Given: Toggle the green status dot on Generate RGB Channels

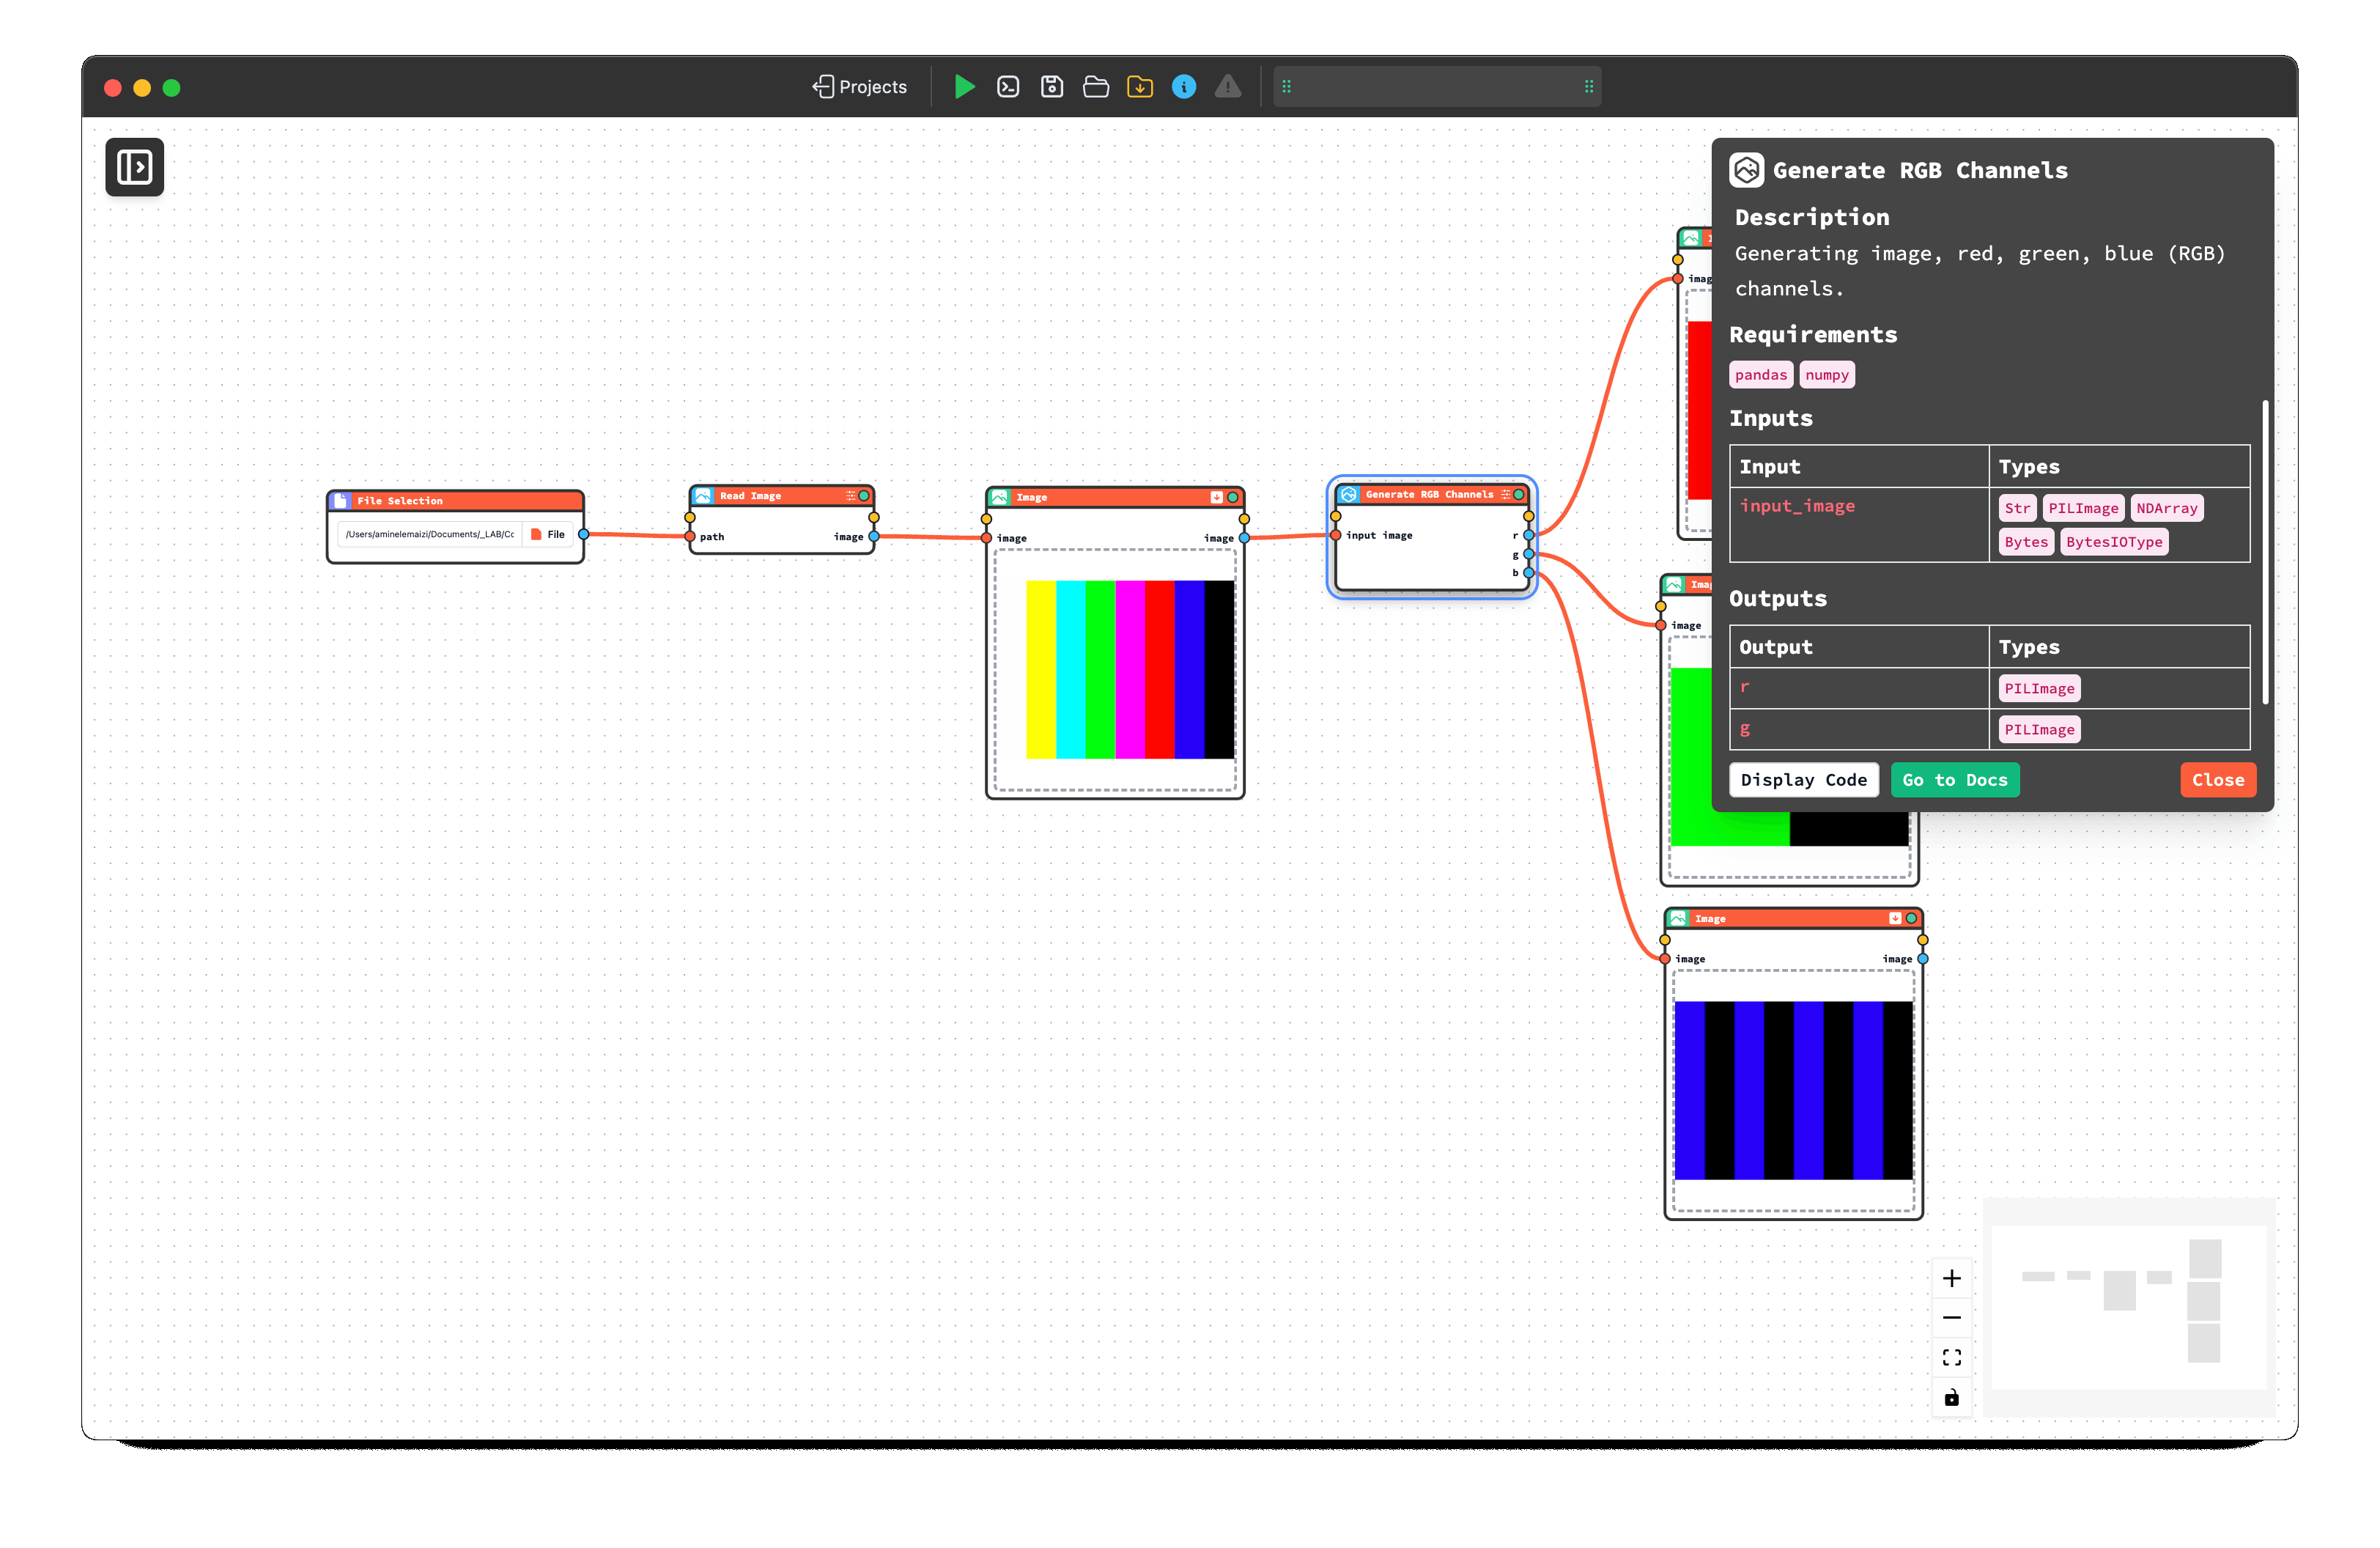Looking at the screenshot, I should (x=1520, y=493).
